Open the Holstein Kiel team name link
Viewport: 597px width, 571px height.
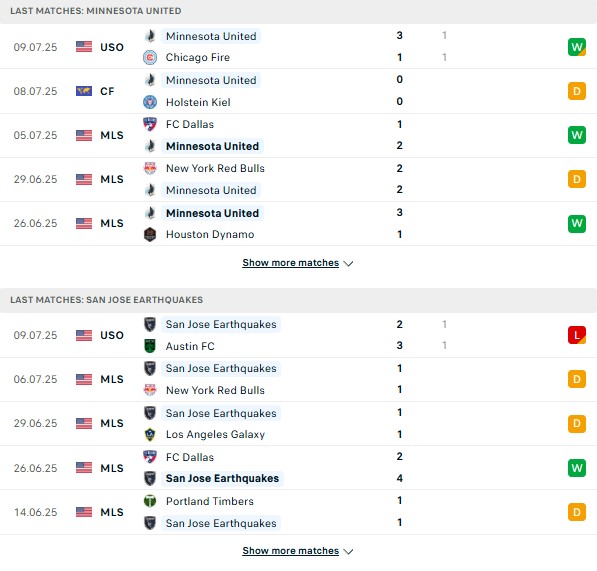tap(198, 102)
